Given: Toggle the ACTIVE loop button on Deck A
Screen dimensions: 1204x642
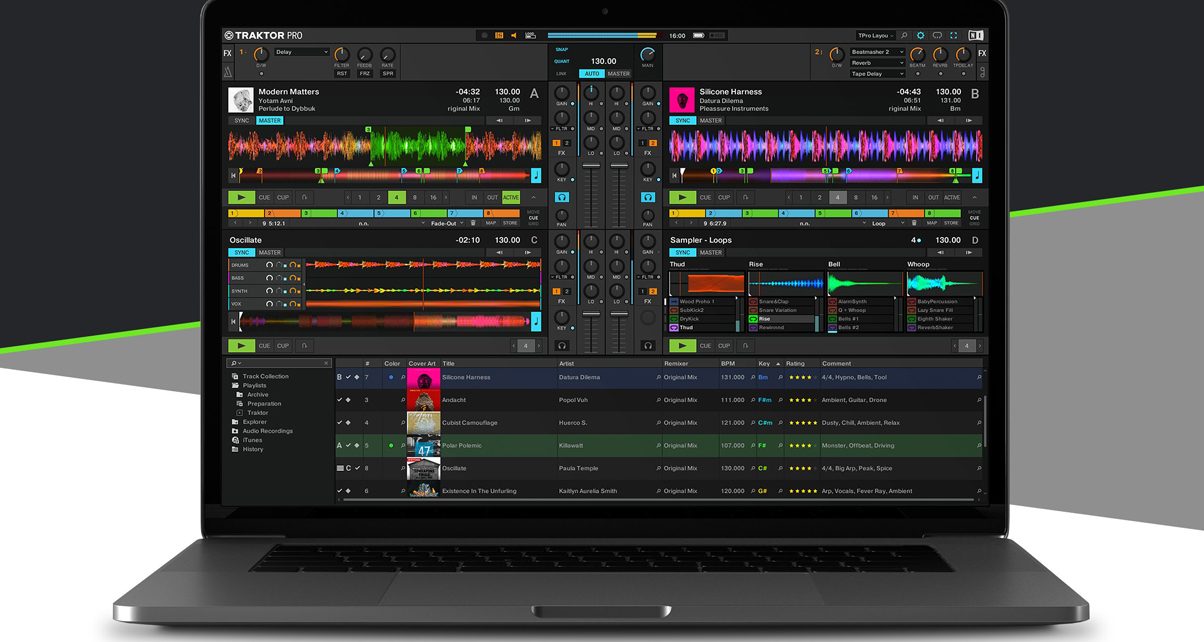Looking at the screenshot, I should click(511, 198).
